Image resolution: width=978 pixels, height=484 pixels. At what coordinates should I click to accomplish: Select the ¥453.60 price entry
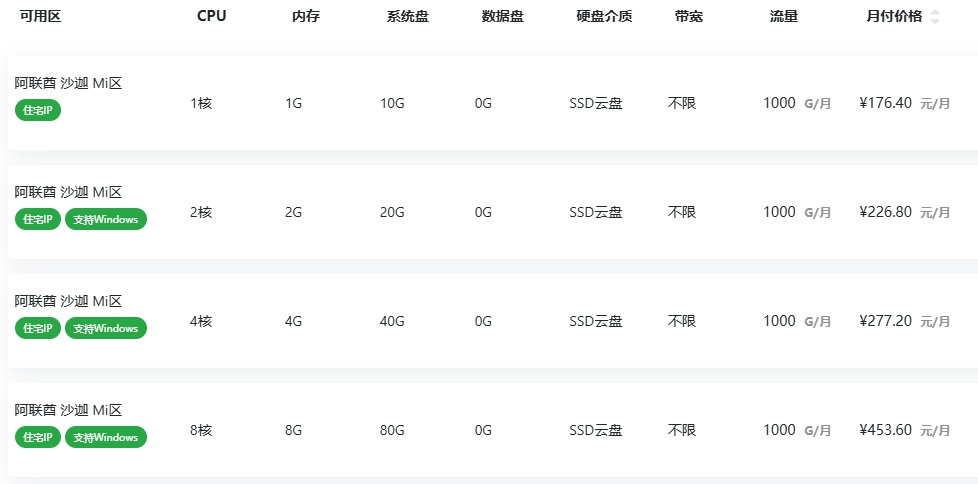885,430
